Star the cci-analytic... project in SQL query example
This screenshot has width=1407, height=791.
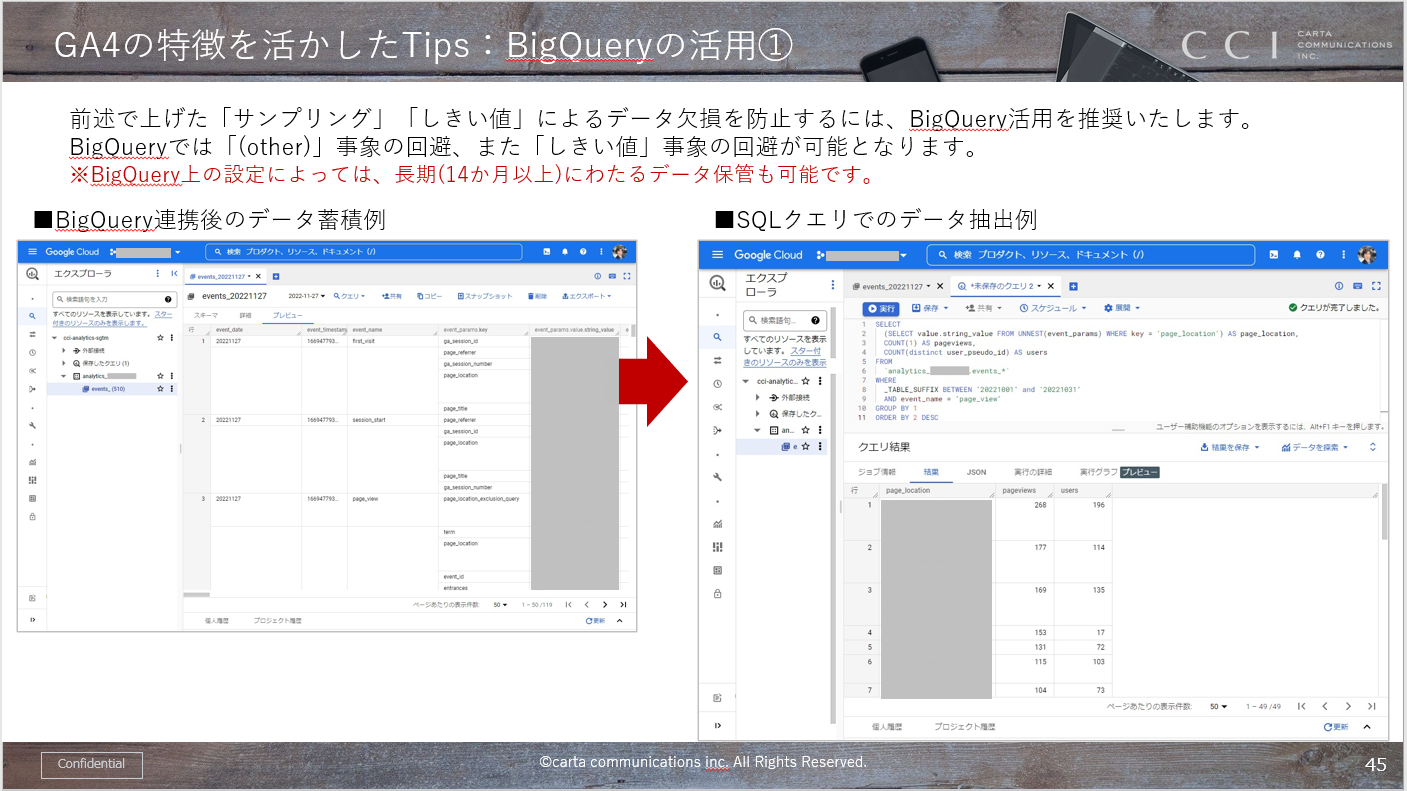tap(807, 381)
